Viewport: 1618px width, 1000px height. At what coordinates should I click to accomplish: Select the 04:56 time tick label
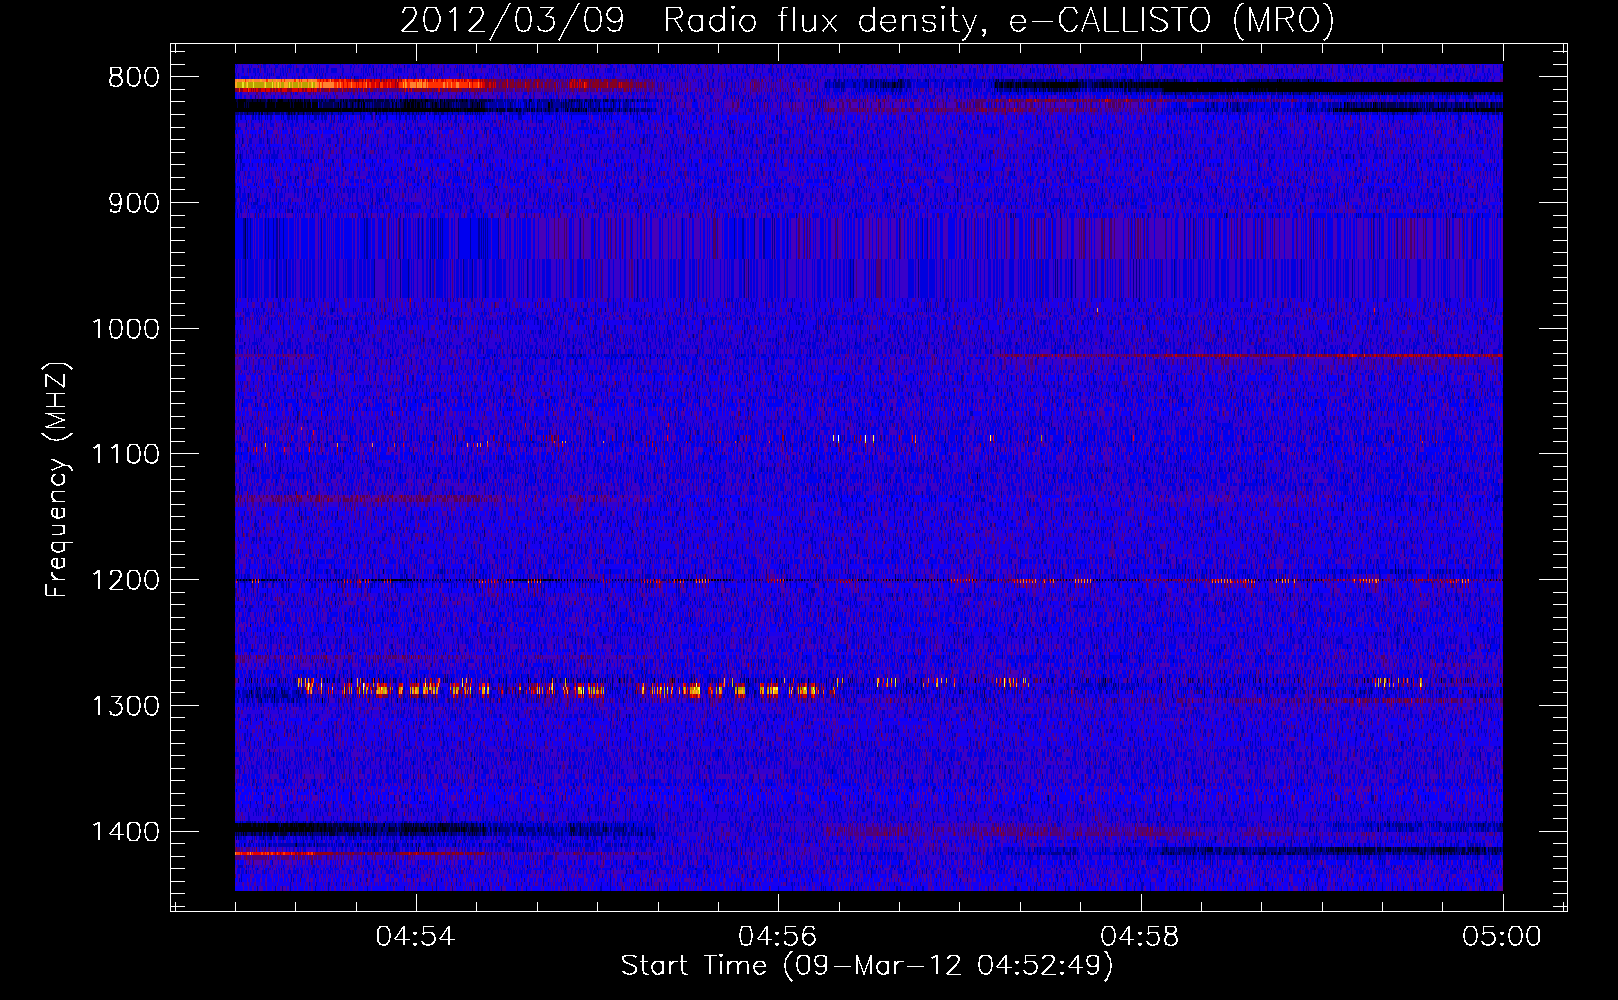(777, 936)
